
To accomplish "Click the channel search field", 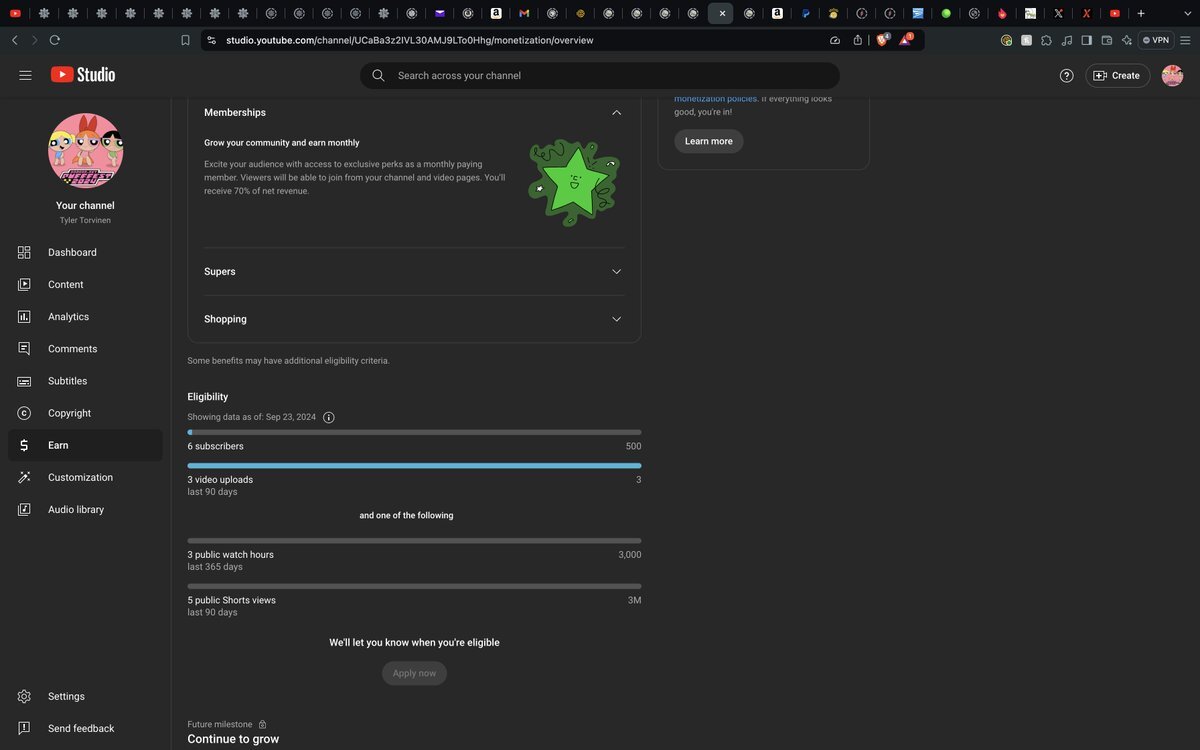I will pos(600,76).
